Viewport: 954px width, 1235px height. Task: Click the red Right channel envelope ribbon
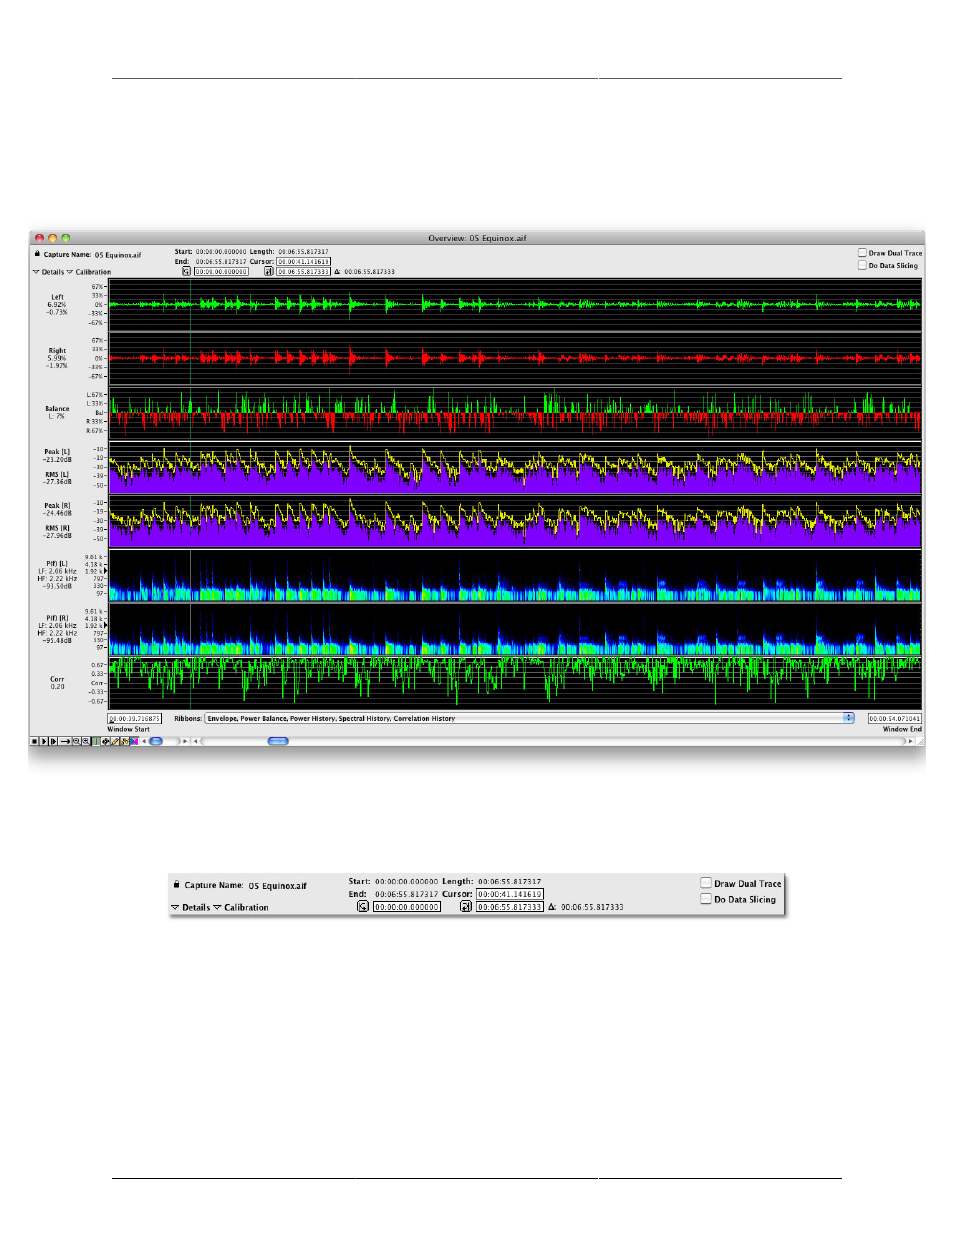[x=515, y=357]
